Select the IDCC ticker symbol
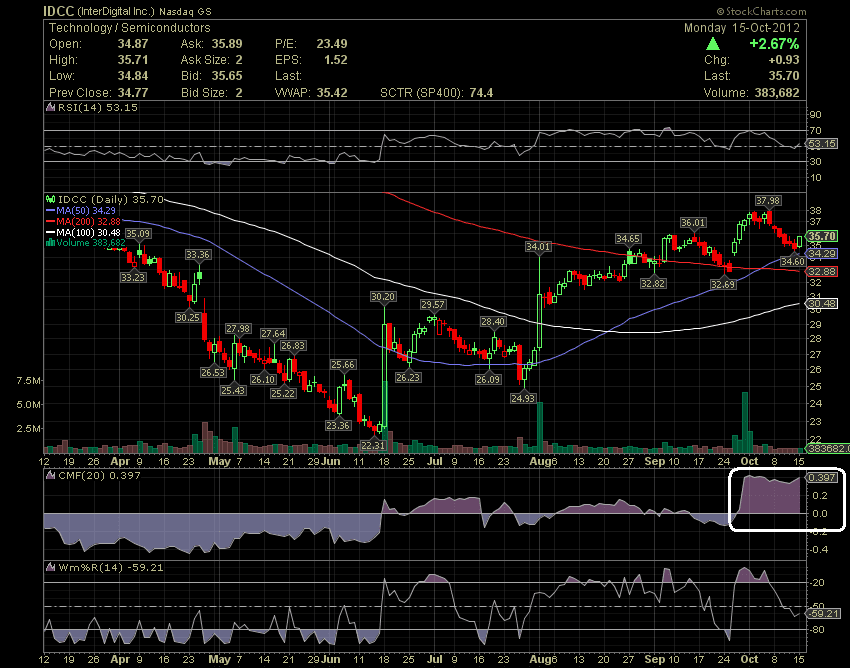The height and width of the screenshot is (668, 850). click(56, 13)
